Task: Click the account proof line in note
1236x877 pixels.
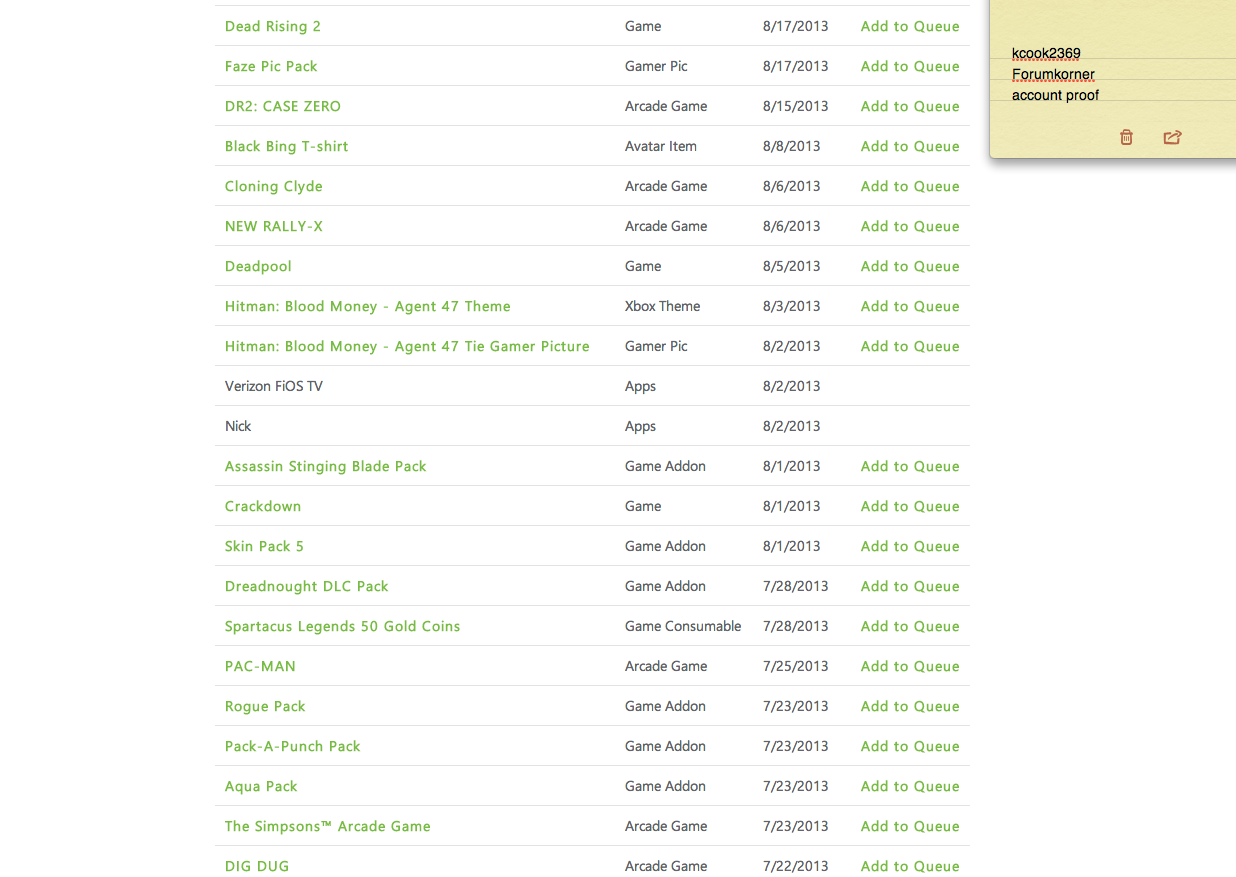Action: (x=1055, y=95)
